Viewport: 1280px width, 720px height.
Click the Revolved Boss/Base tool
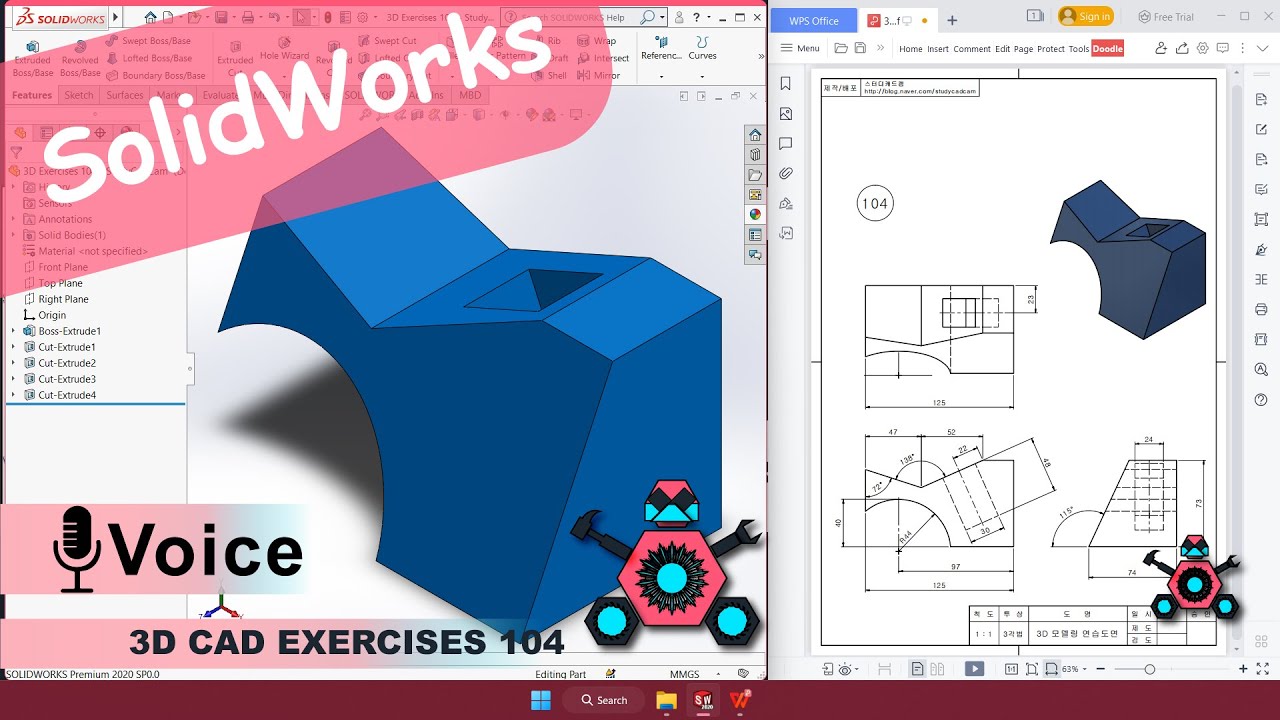(x=80, y=59)
